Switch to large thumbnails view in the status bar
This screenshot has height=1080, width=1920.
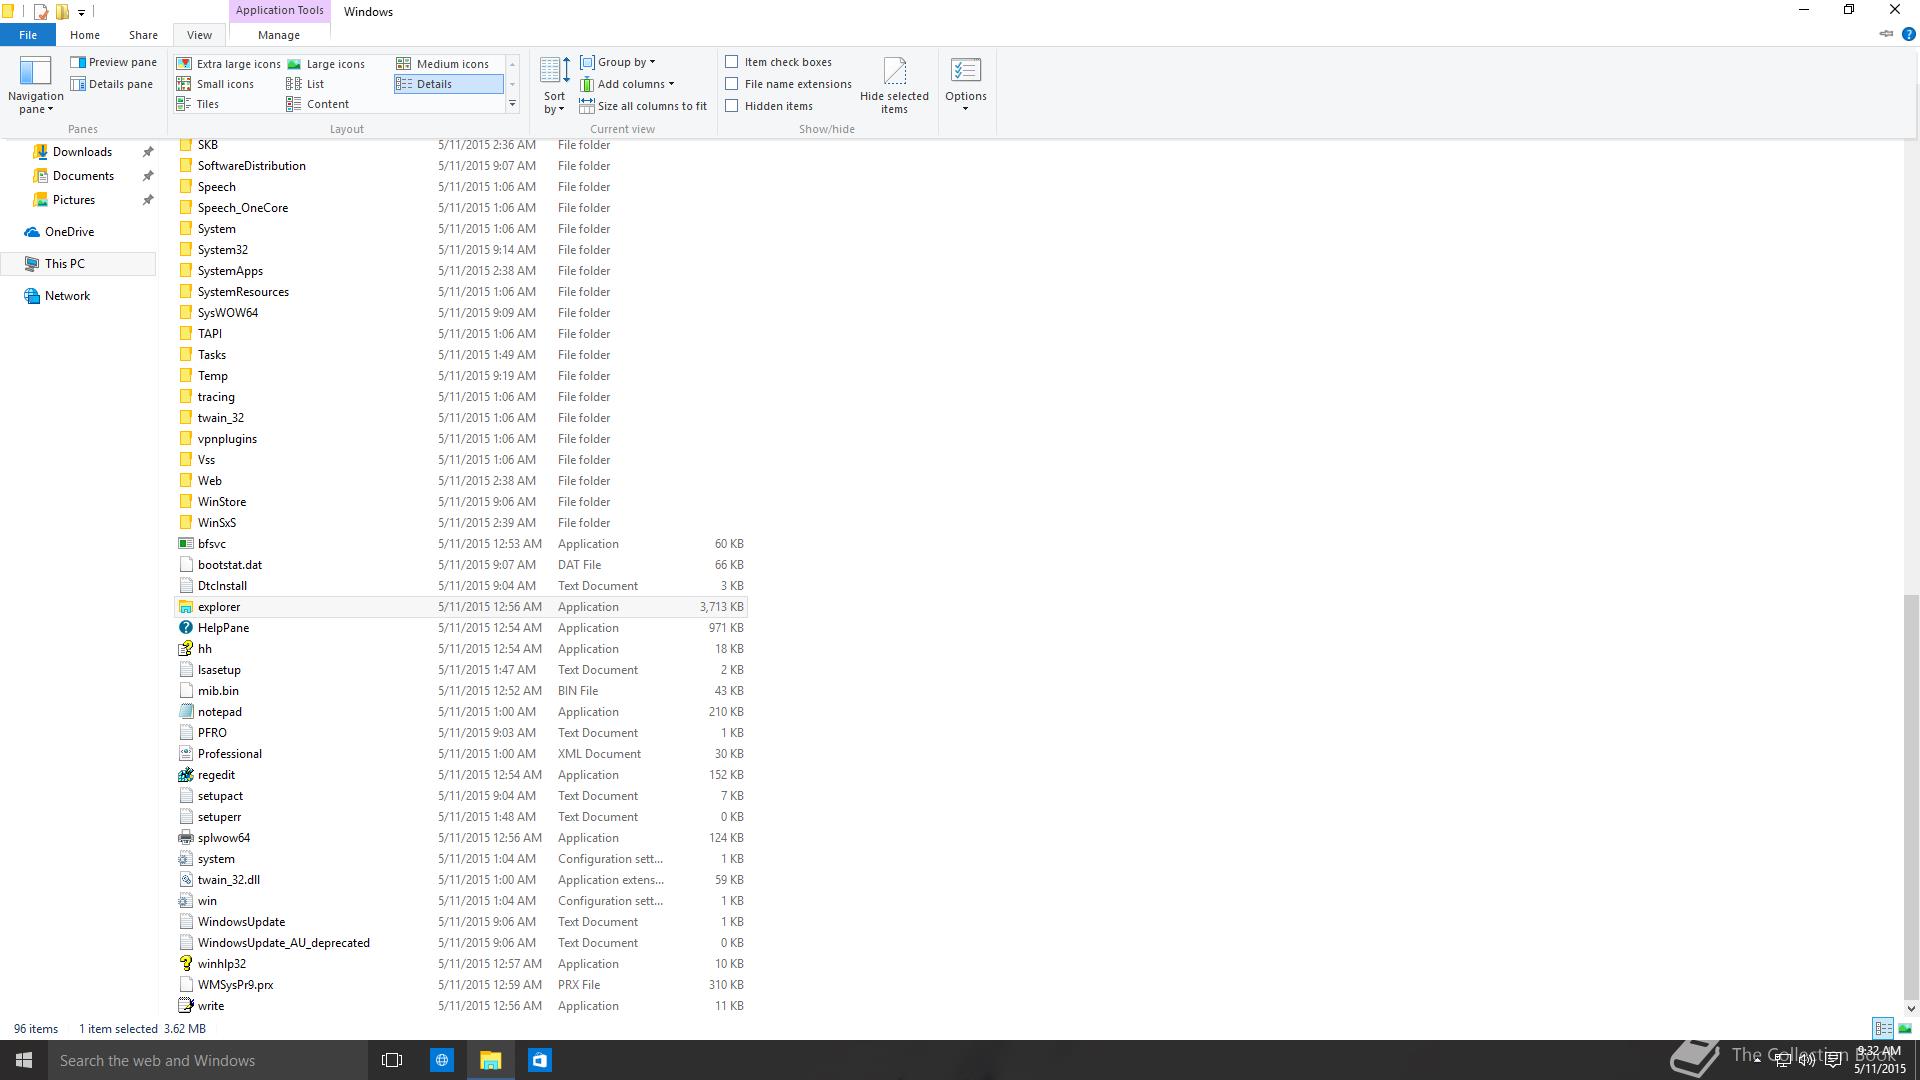[1905, 1028]
